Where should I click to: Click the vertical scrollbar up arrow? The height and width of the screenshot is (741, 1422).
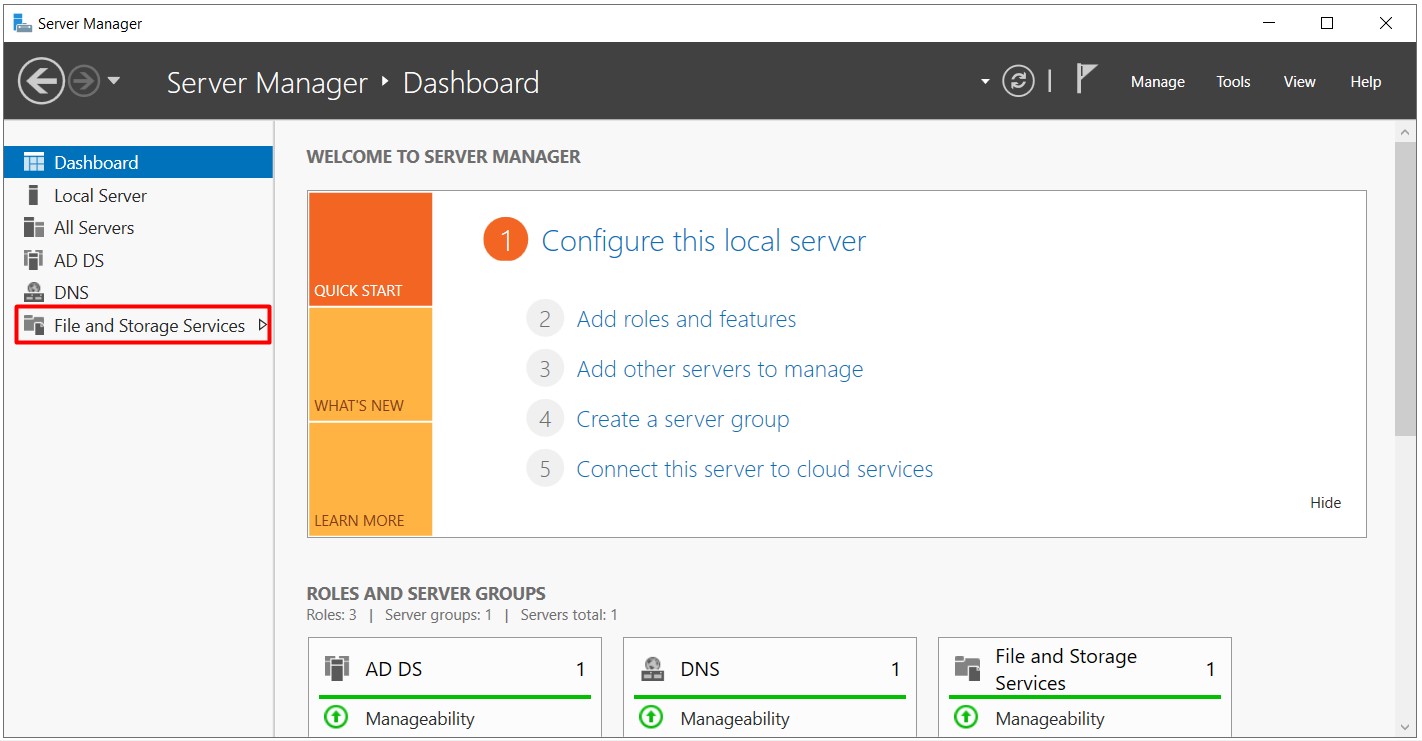point(1405,133)
